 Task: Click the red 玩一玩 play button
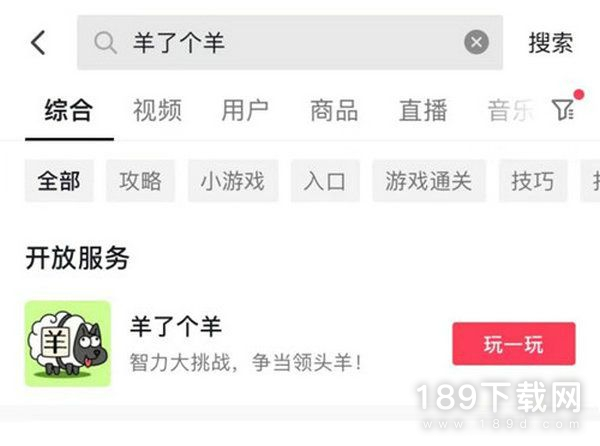514,343
